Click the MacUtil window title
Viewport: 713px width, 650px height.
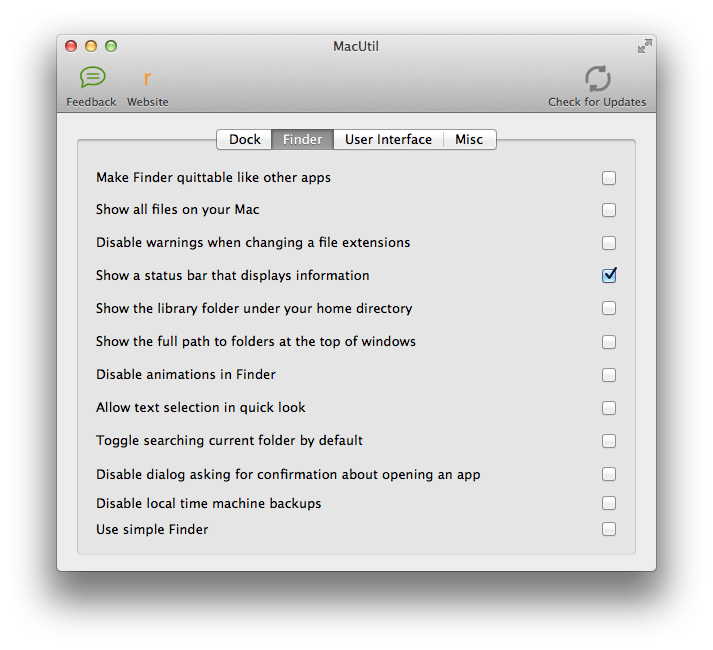(x=356, y=46)
